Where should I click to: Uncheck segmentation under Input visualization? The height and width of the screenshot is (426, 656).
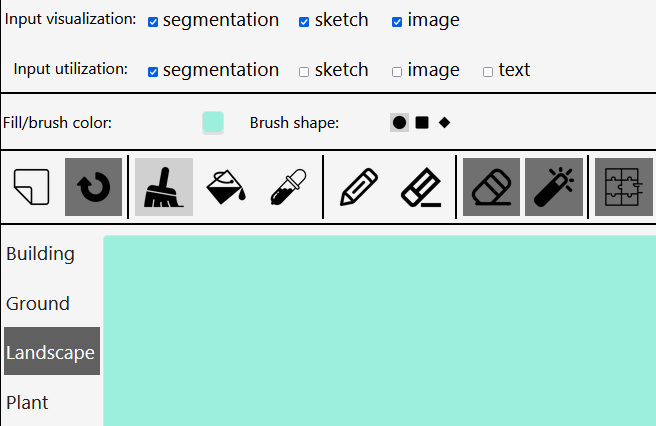click(153, 22)
